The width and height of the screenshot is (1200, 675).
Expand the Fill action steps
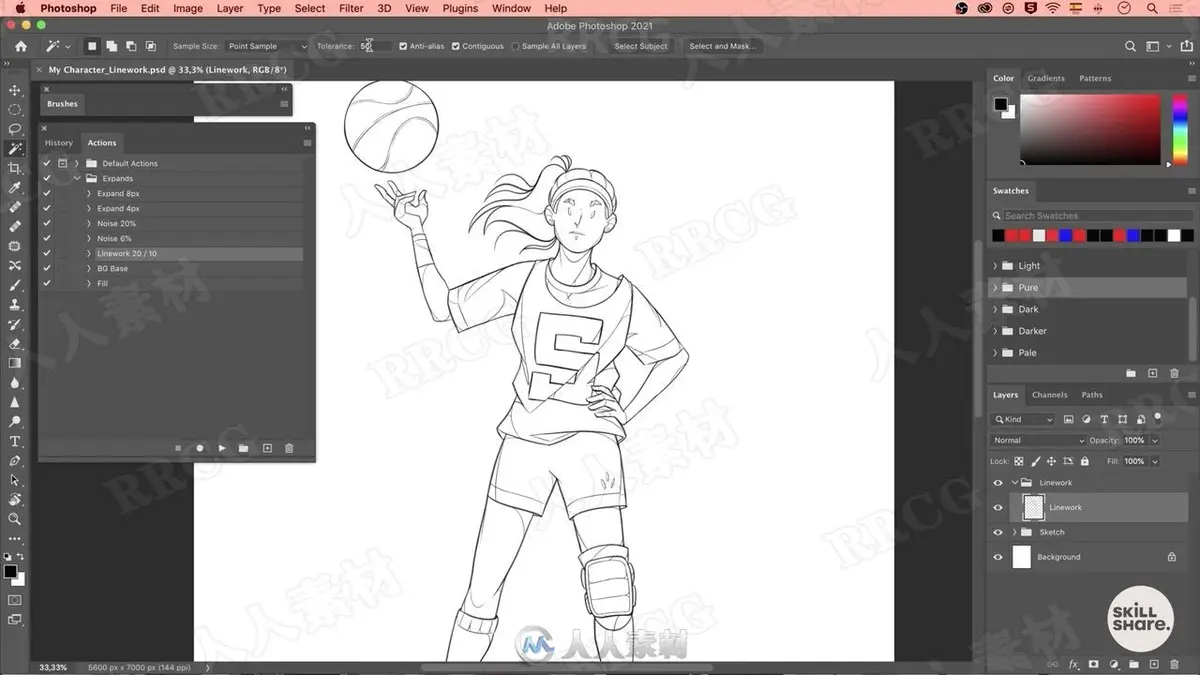pos(89,283)
